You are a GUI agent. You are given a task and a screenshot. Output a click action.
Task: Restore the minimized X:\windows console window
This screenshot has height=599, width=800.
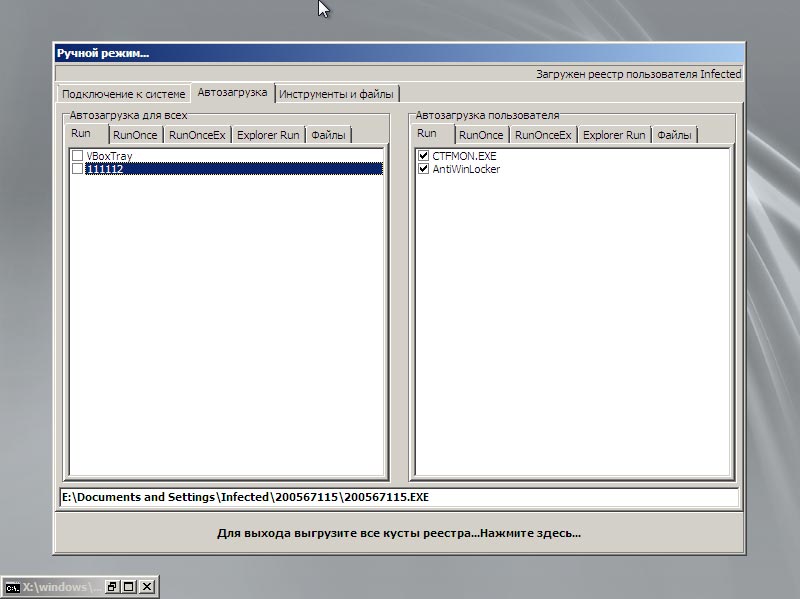click(112, 587)
